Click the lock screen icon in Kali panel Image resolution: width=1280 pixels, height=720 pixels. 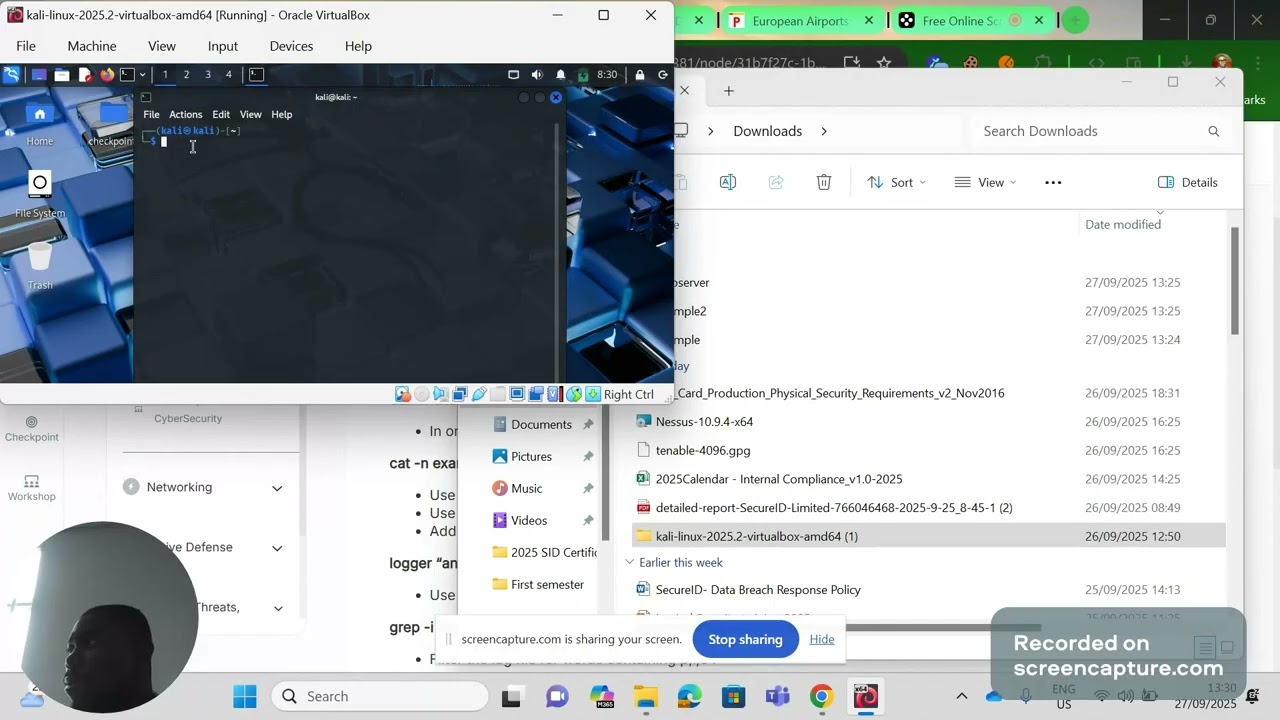pyautogui.click(x=640, y=74)
